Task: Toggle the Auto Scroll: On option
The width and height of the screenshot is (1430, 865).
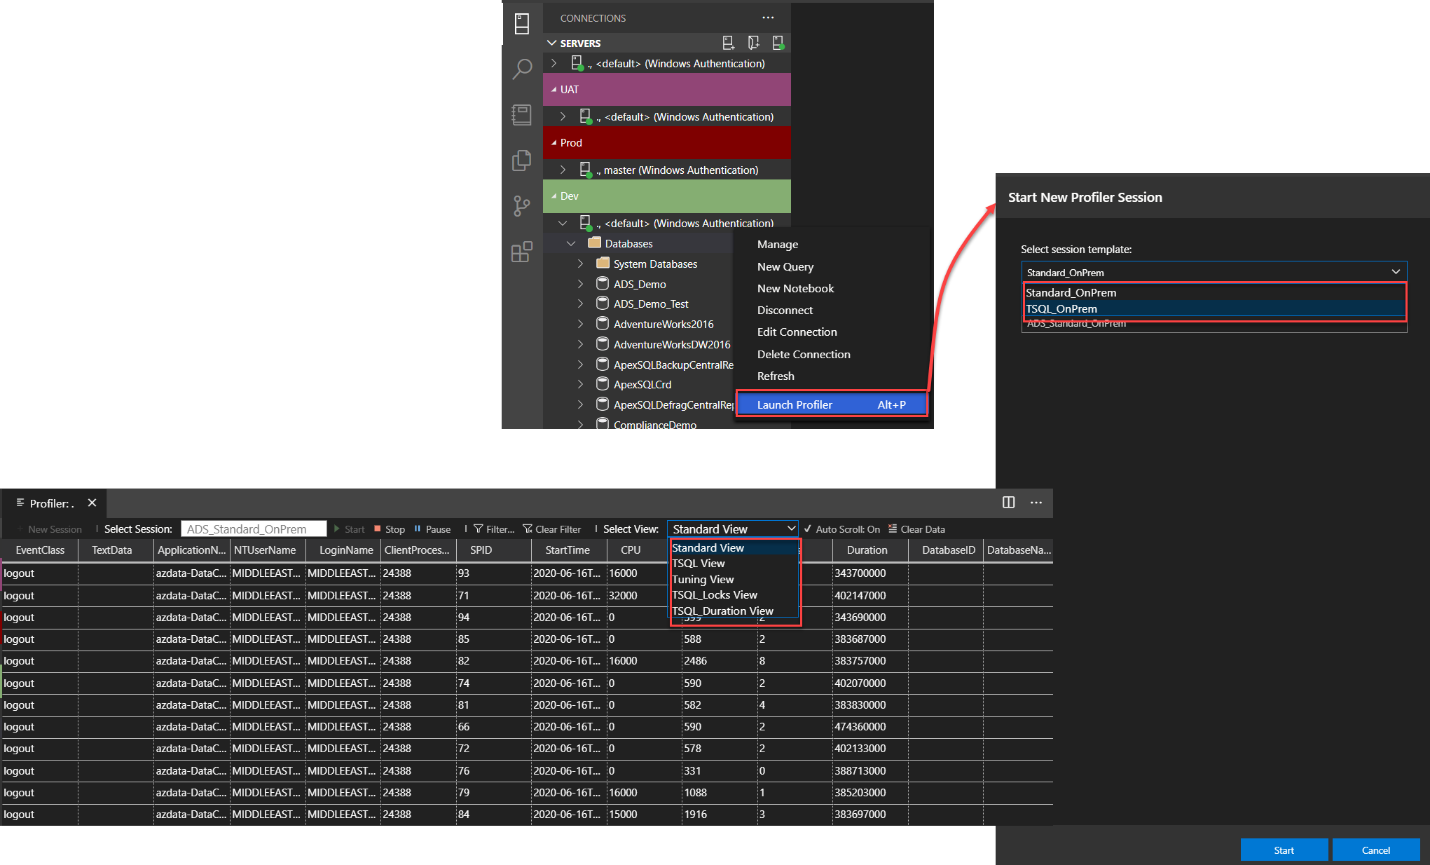Action: pyautogui.click(x=841, y=529)
